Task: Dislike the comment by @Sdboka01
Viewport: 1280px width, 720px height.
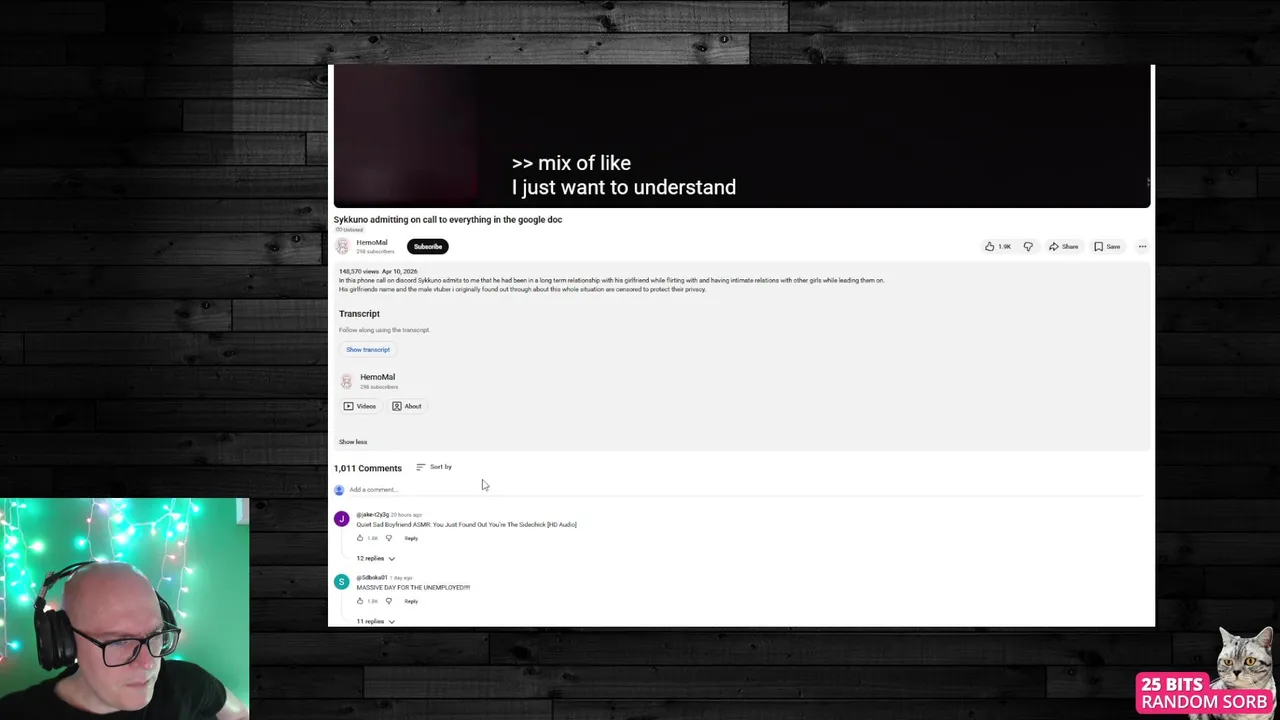Action: [x=389, y=601]
